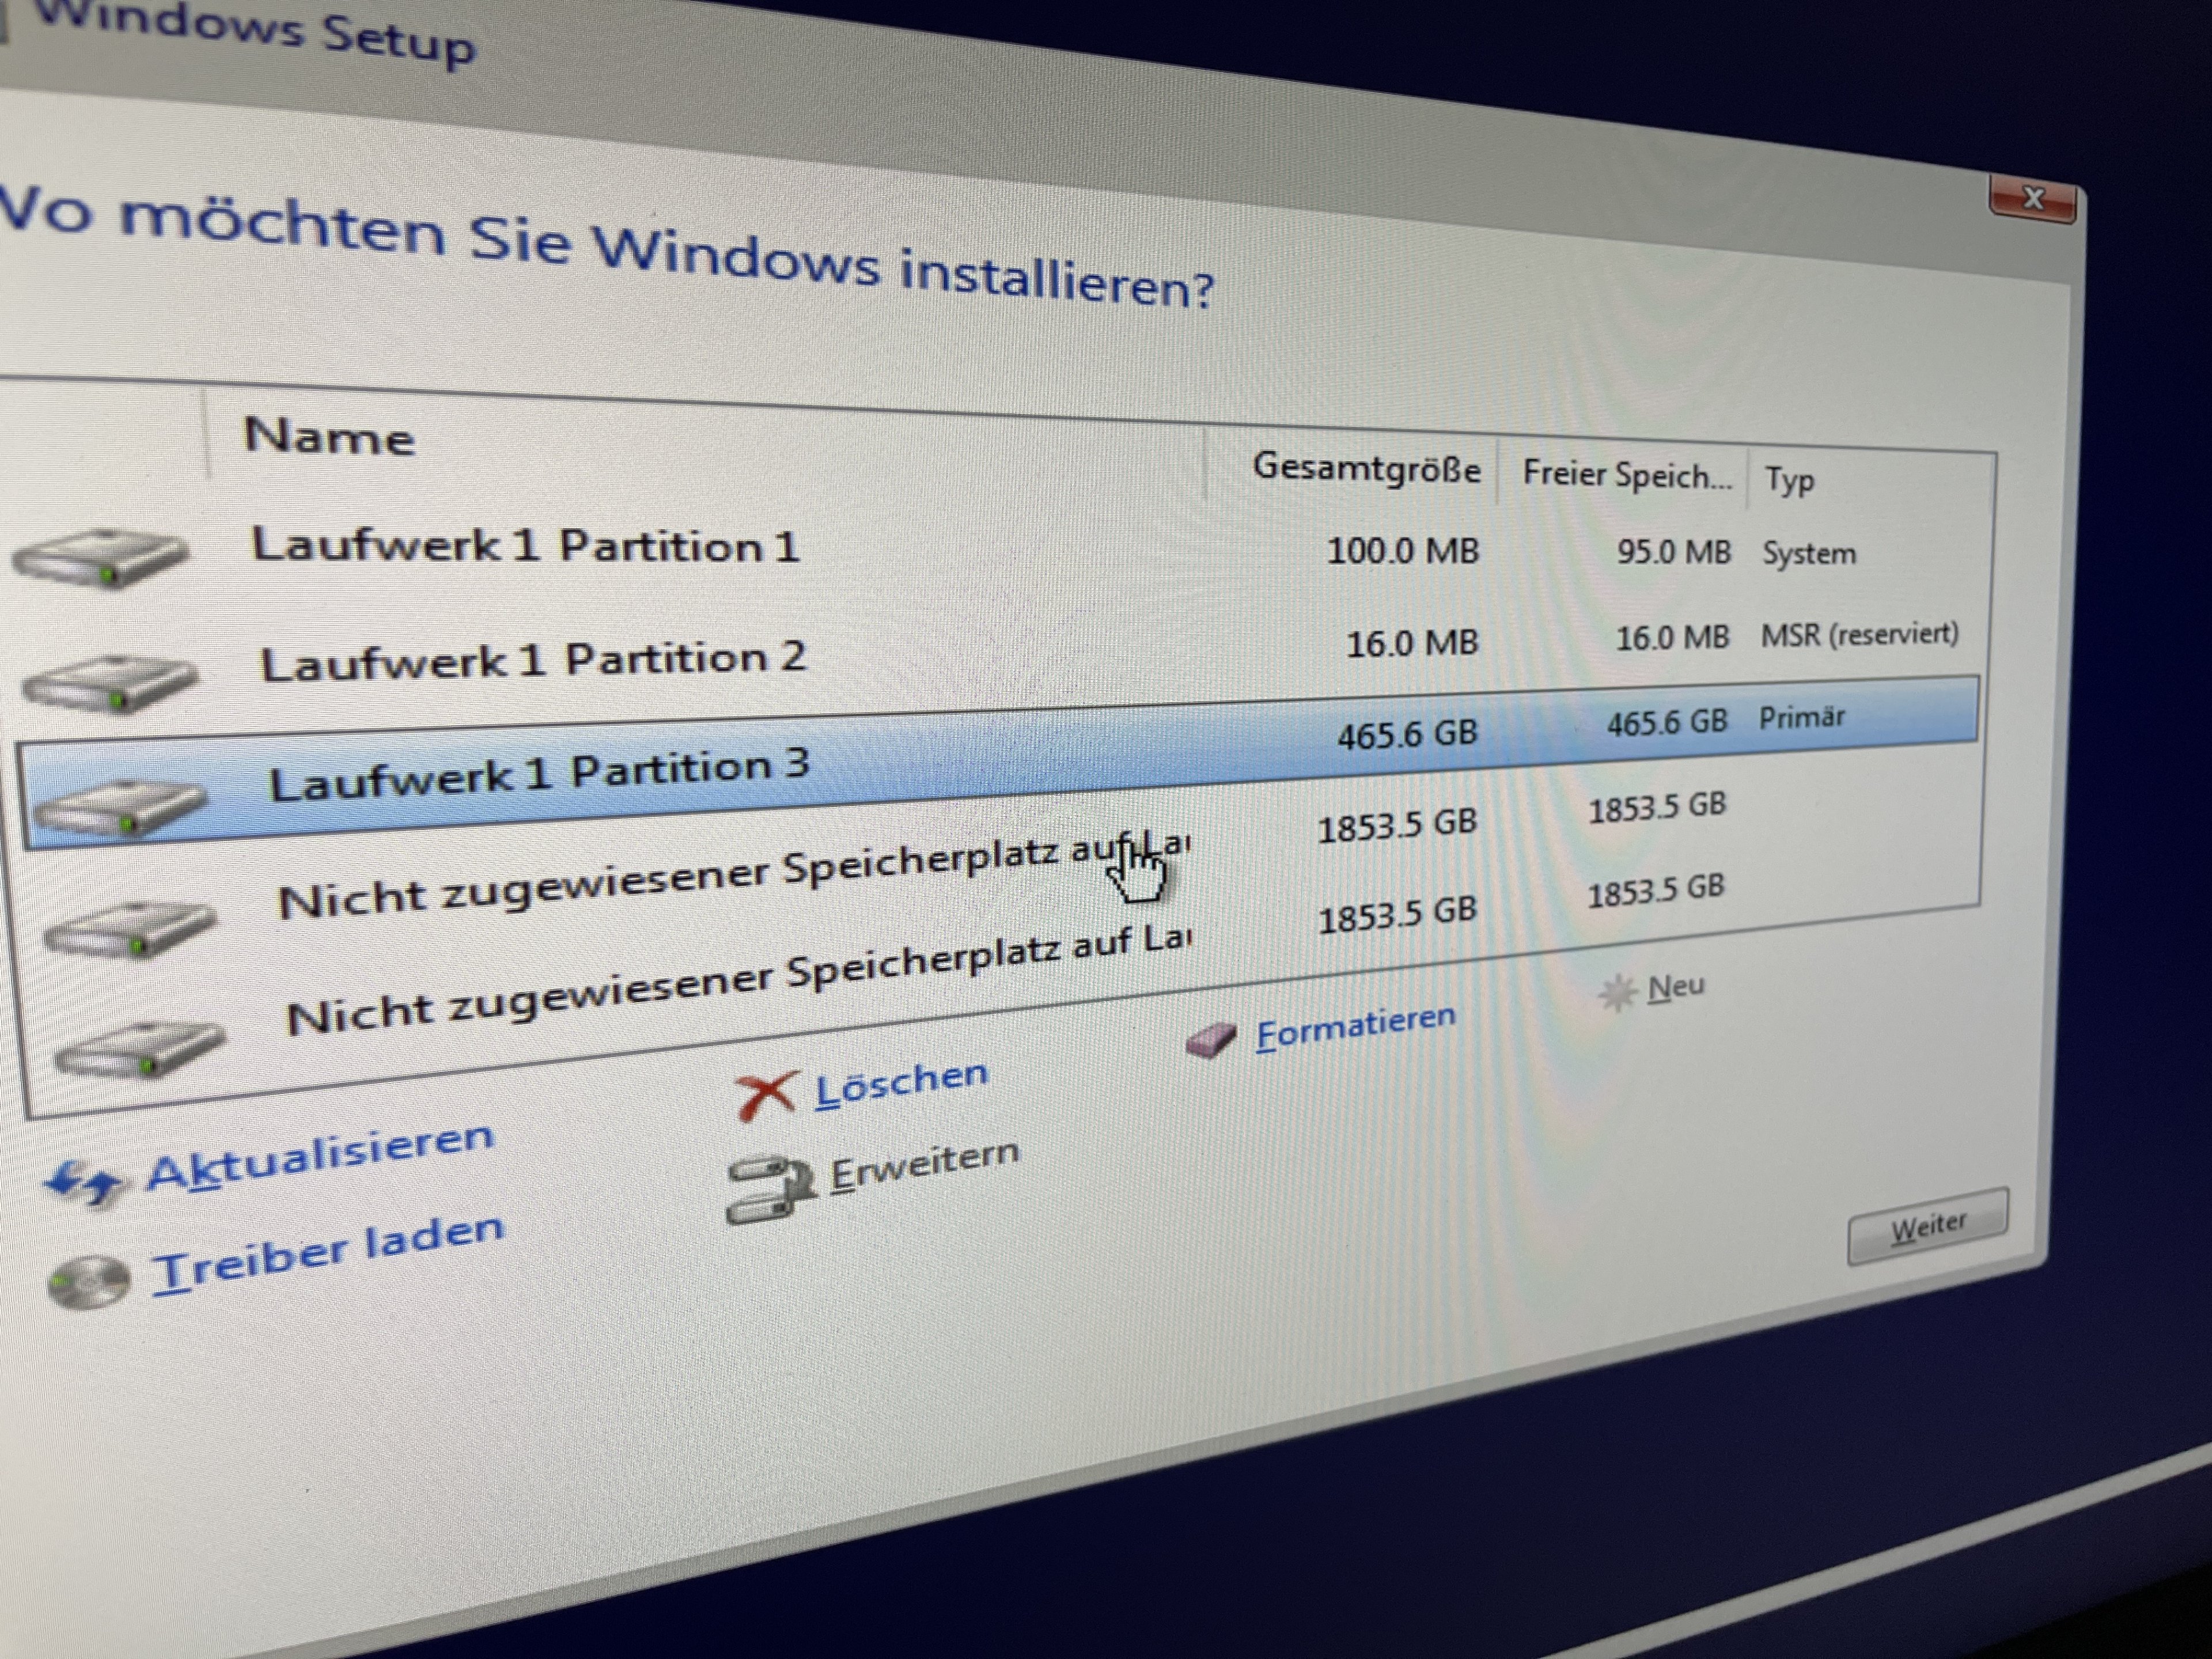Click the pink eraser Formatieren icon

(1212, 1041)
